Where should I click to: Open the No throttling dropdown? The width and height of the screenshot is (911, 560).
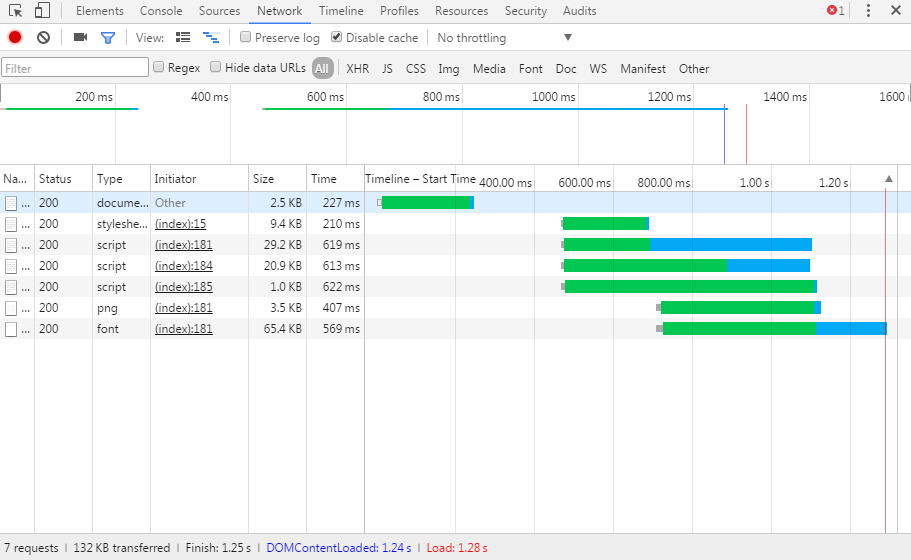point(504,38)
